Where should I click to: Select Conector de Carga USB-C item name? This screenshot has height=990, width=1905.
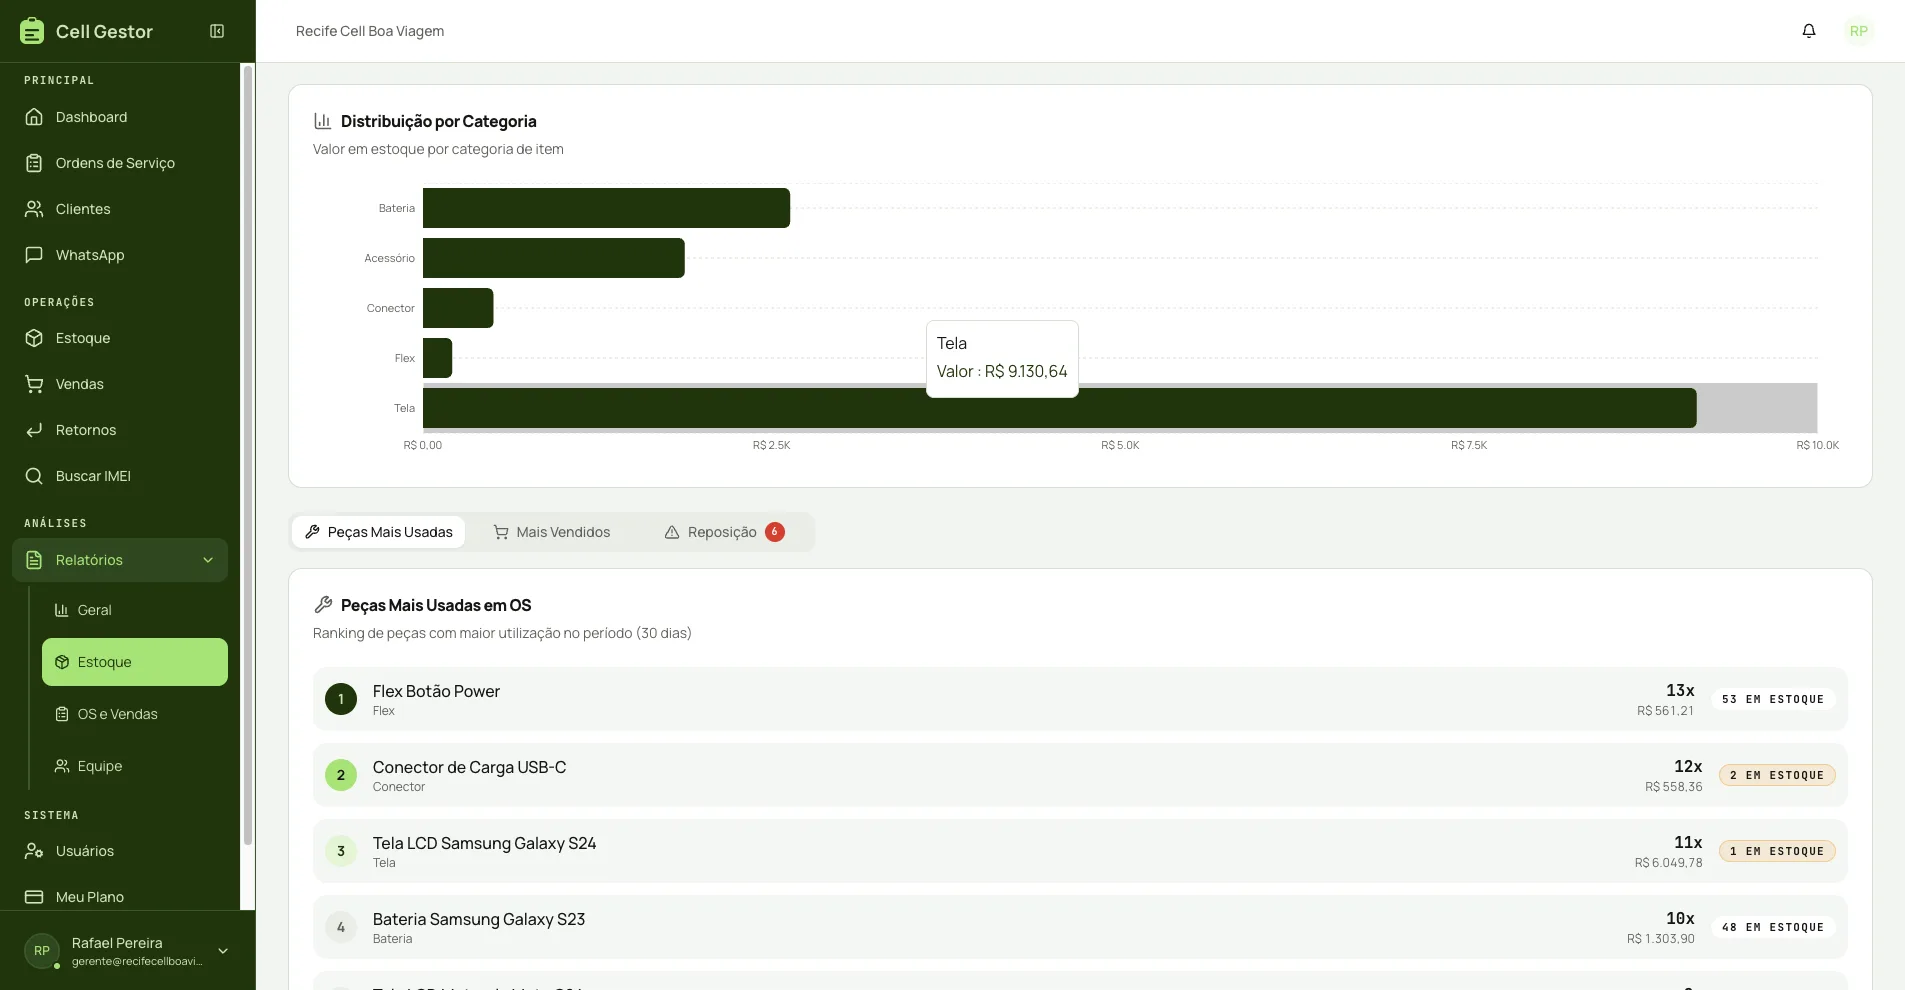469,767
